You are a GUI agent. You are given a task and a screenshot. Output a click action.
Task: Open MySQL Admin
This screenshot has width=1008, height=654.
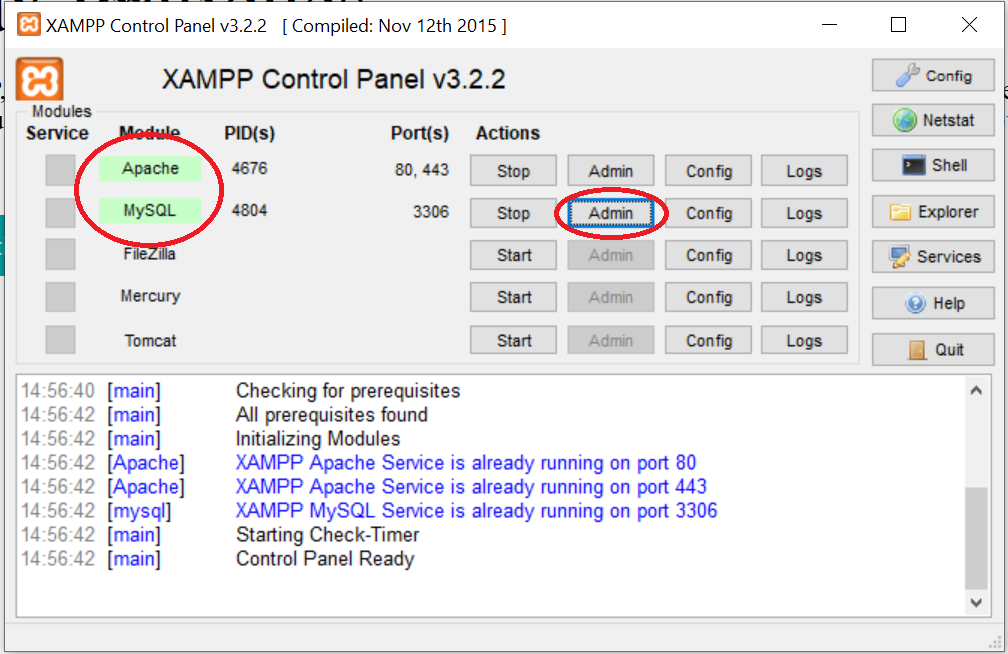click(610, 213)
